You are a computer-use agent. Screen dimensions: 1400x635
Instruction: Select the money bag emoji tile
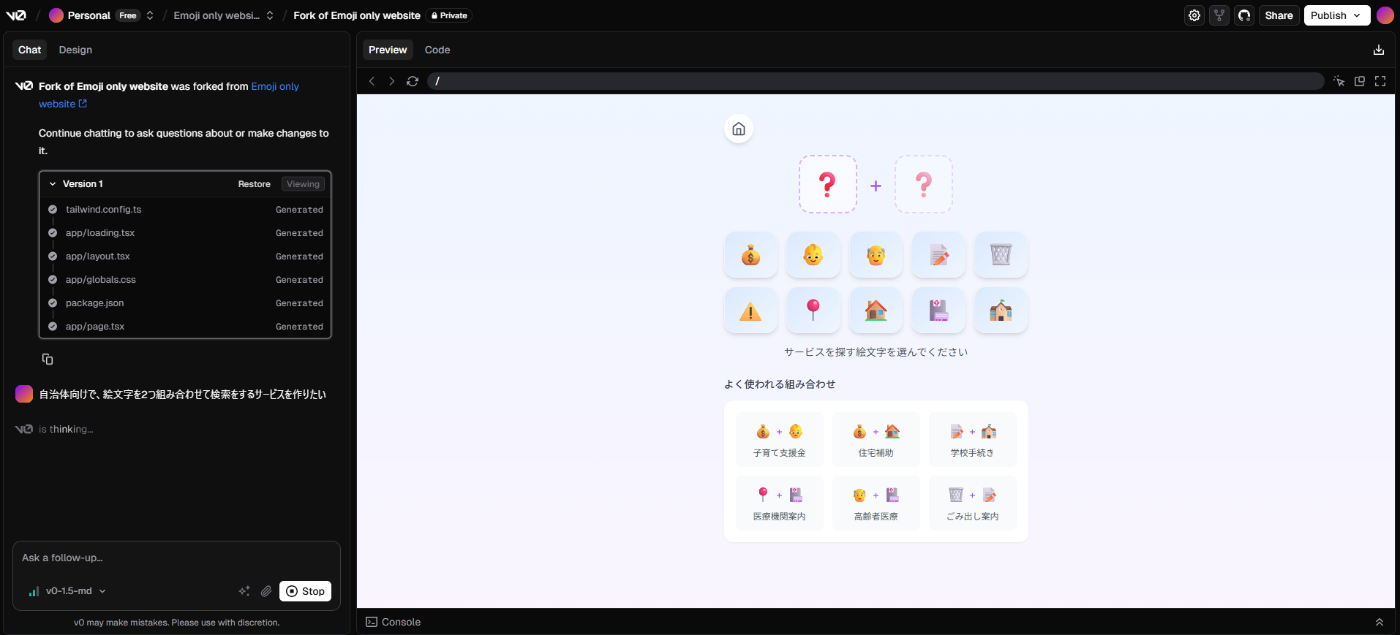751,255
